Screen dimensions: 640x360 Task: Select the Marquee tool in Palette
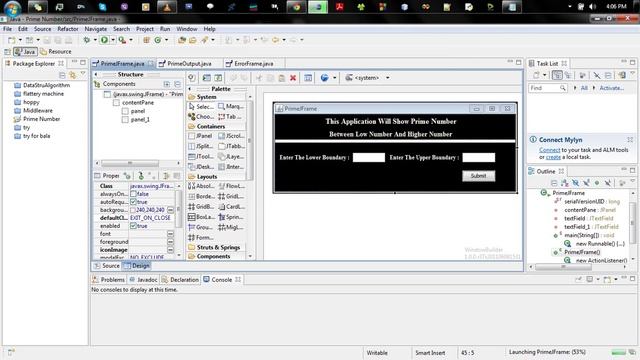(231, 107)
